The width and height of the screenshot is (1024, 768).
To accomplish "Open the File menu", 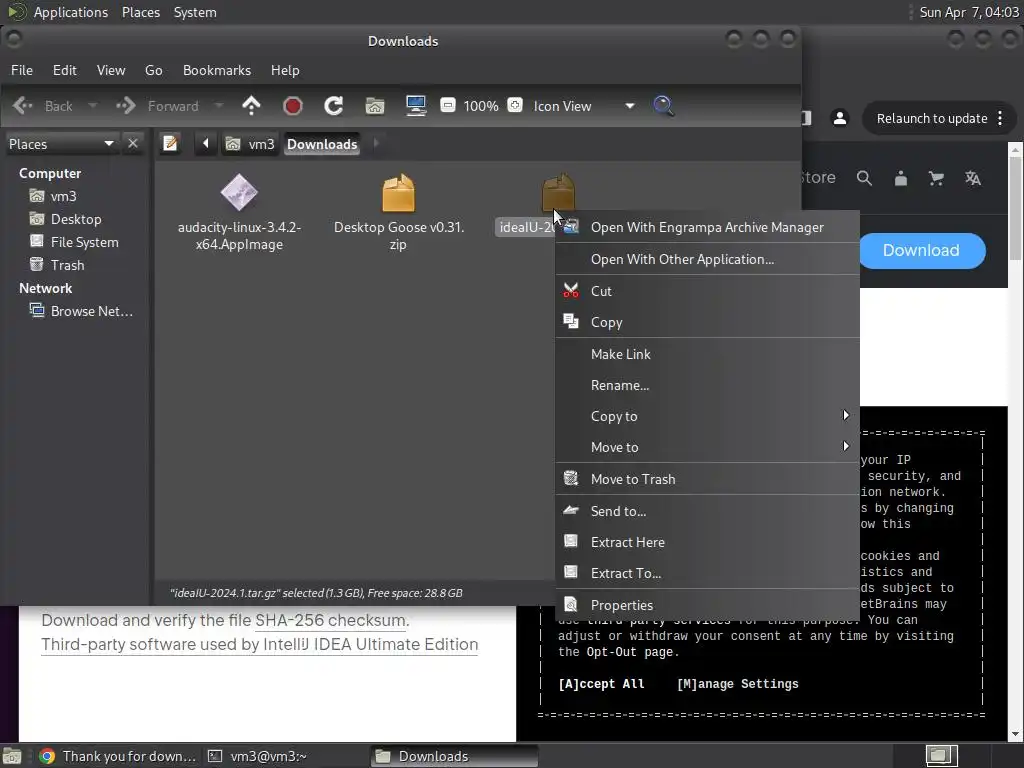I will point(22,70).
